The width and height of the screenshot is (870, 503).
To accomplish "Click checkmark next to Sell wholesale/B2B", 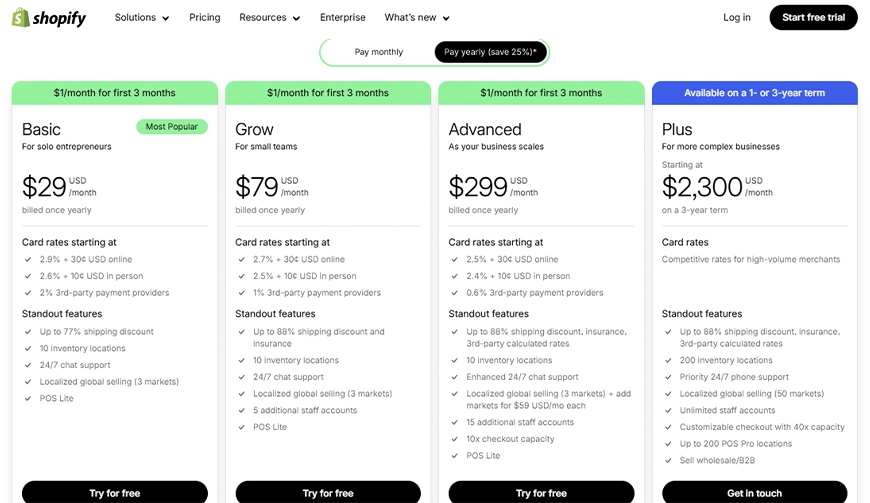I will click(x=668, y=460).
